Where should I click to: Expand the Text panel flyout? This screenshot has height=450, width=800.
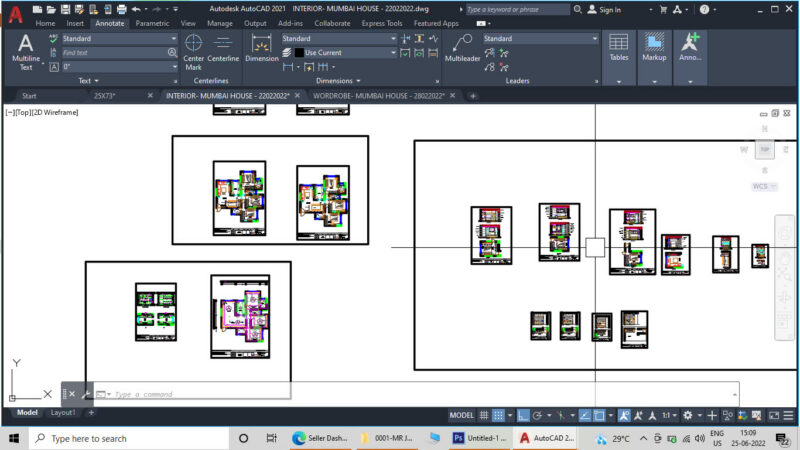coord(89,81)
